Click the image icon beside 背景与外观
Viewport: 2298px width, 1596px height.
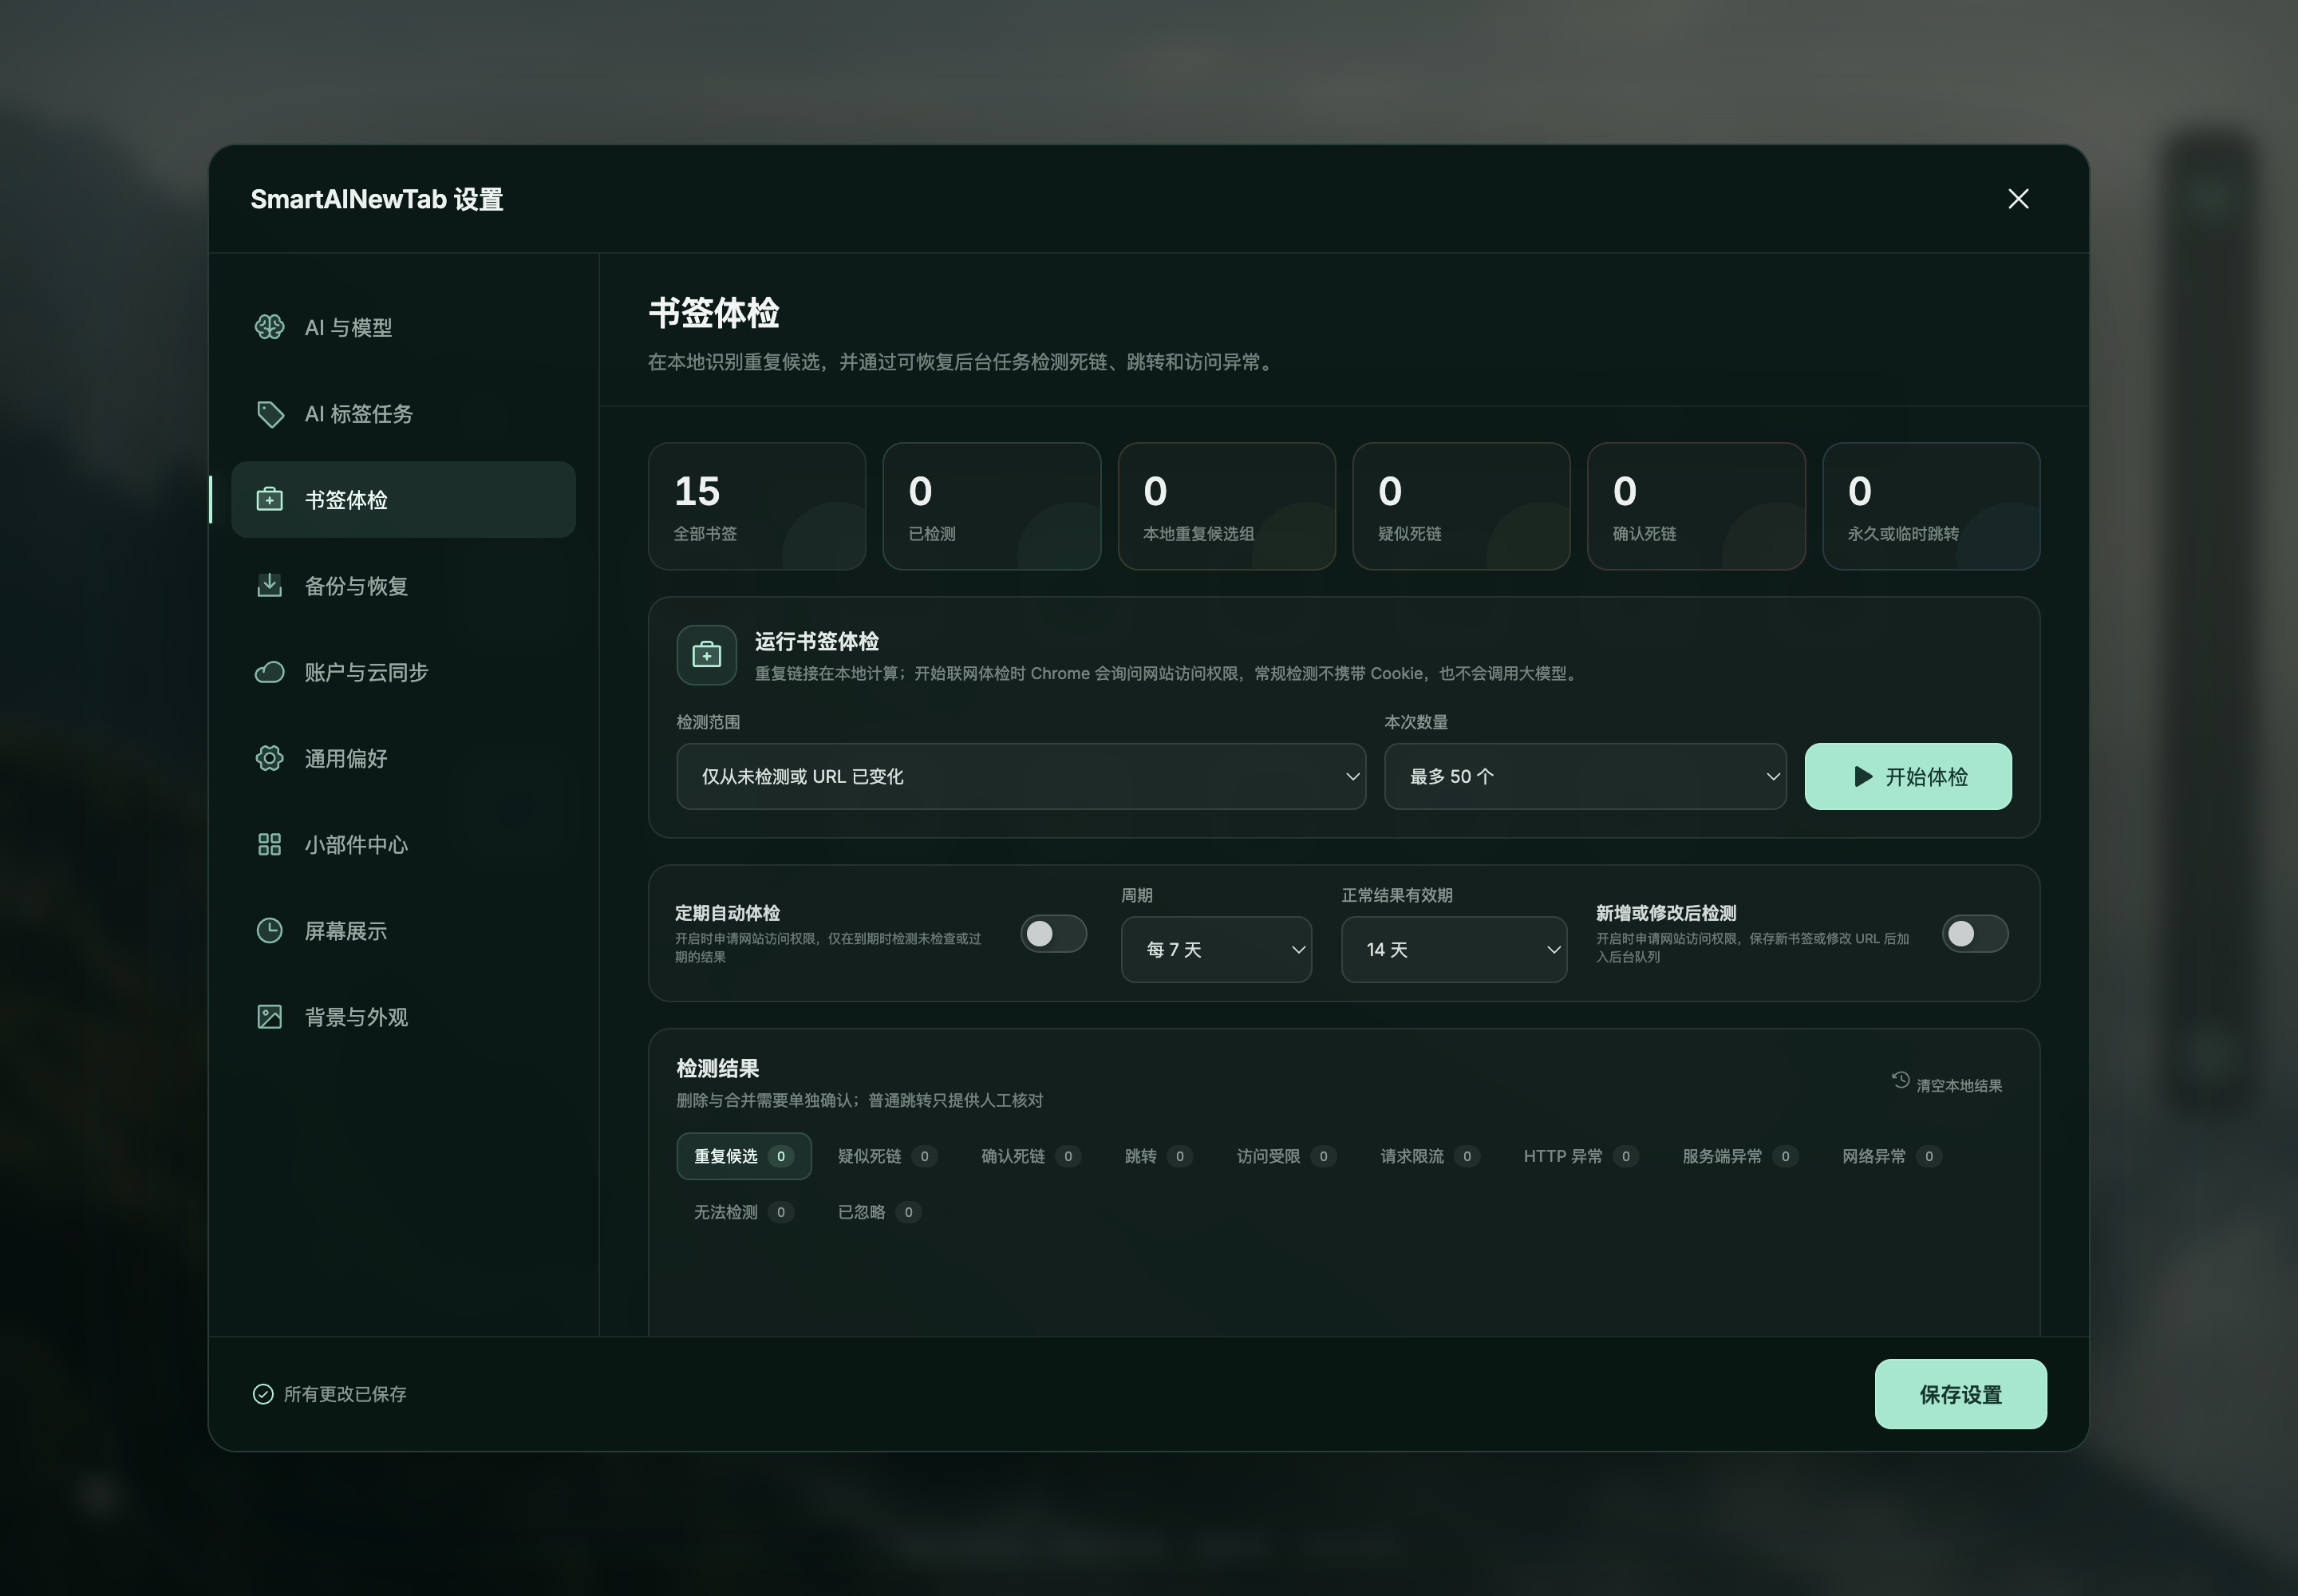point(269,1017)
